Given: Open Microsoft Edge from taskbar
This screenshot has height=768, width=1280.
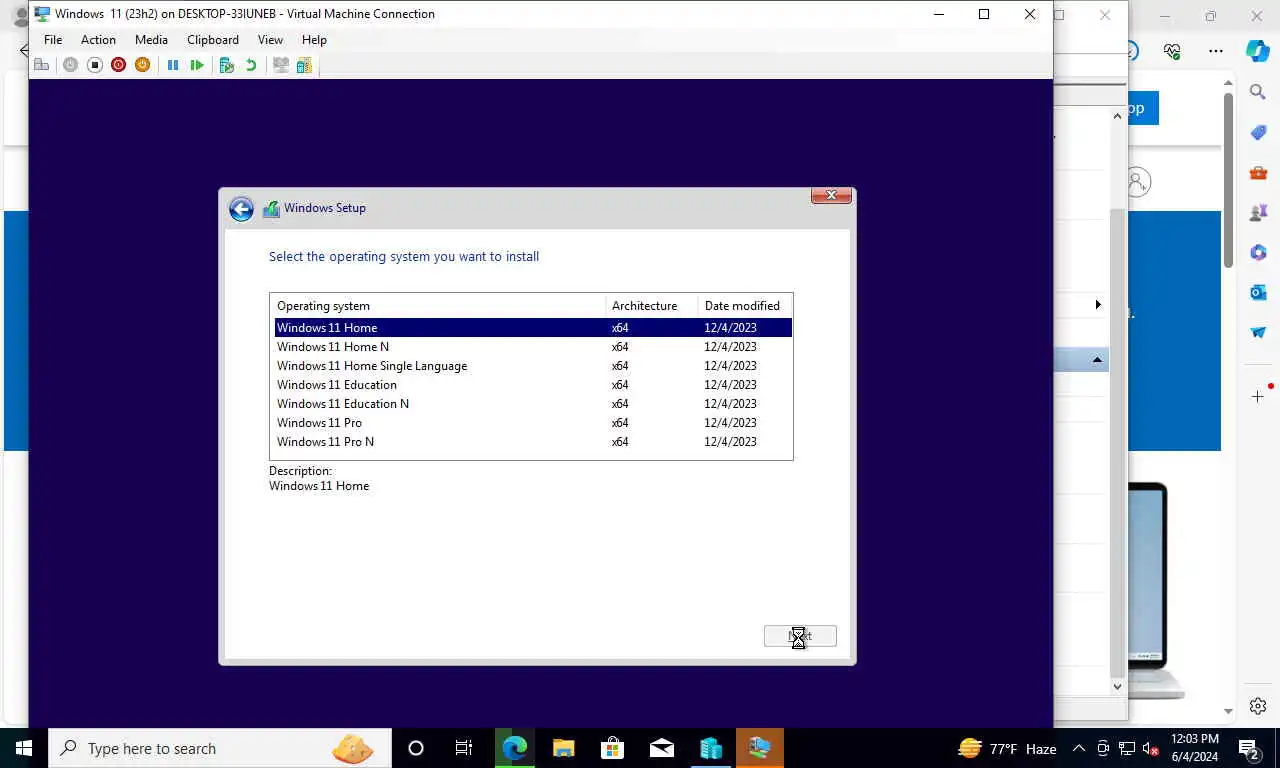Looking at the screenshot, I should 514,748.
